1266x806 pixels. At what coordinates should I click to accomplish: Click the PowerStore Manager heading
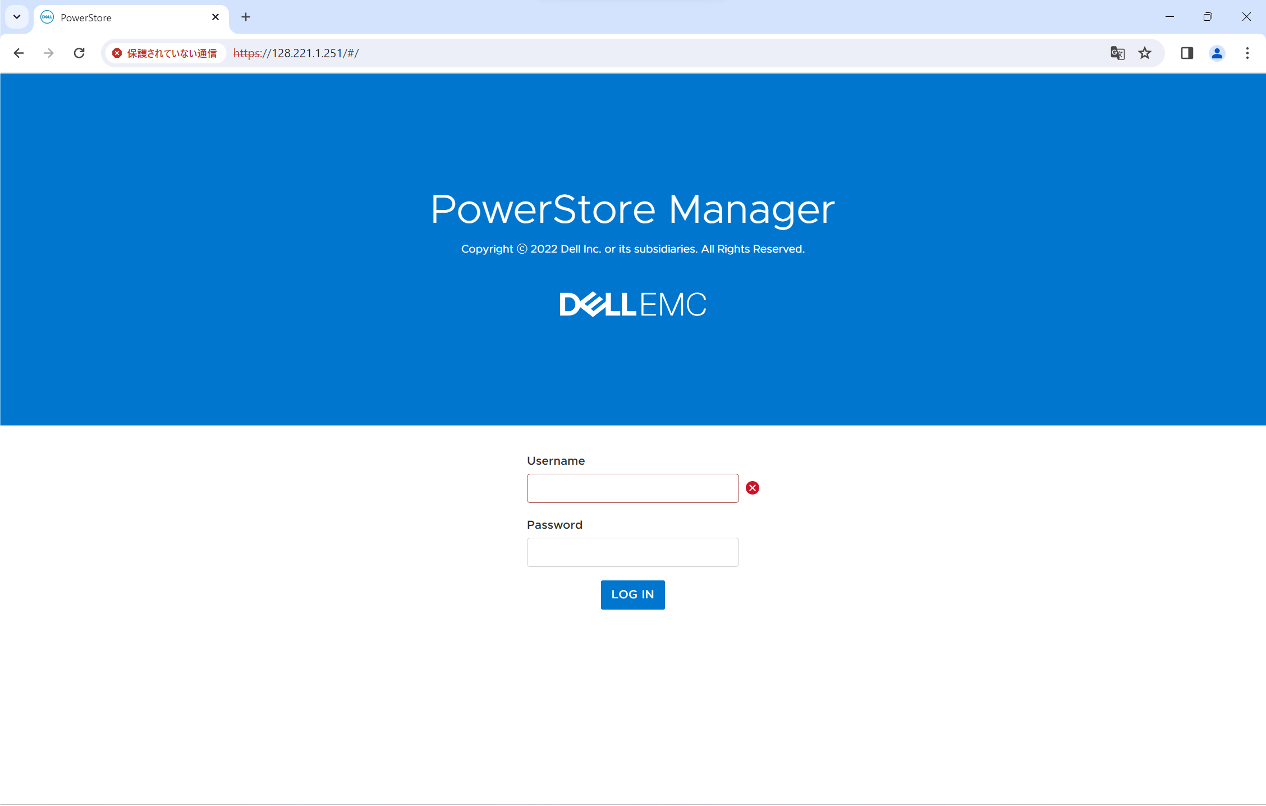(x=632, y=210)
